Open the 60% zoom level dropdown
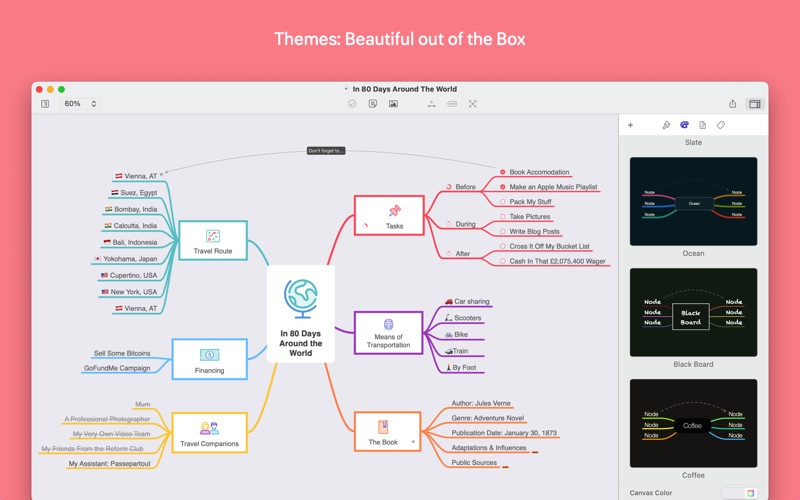 pyautogui.click(x=80, y=104)
